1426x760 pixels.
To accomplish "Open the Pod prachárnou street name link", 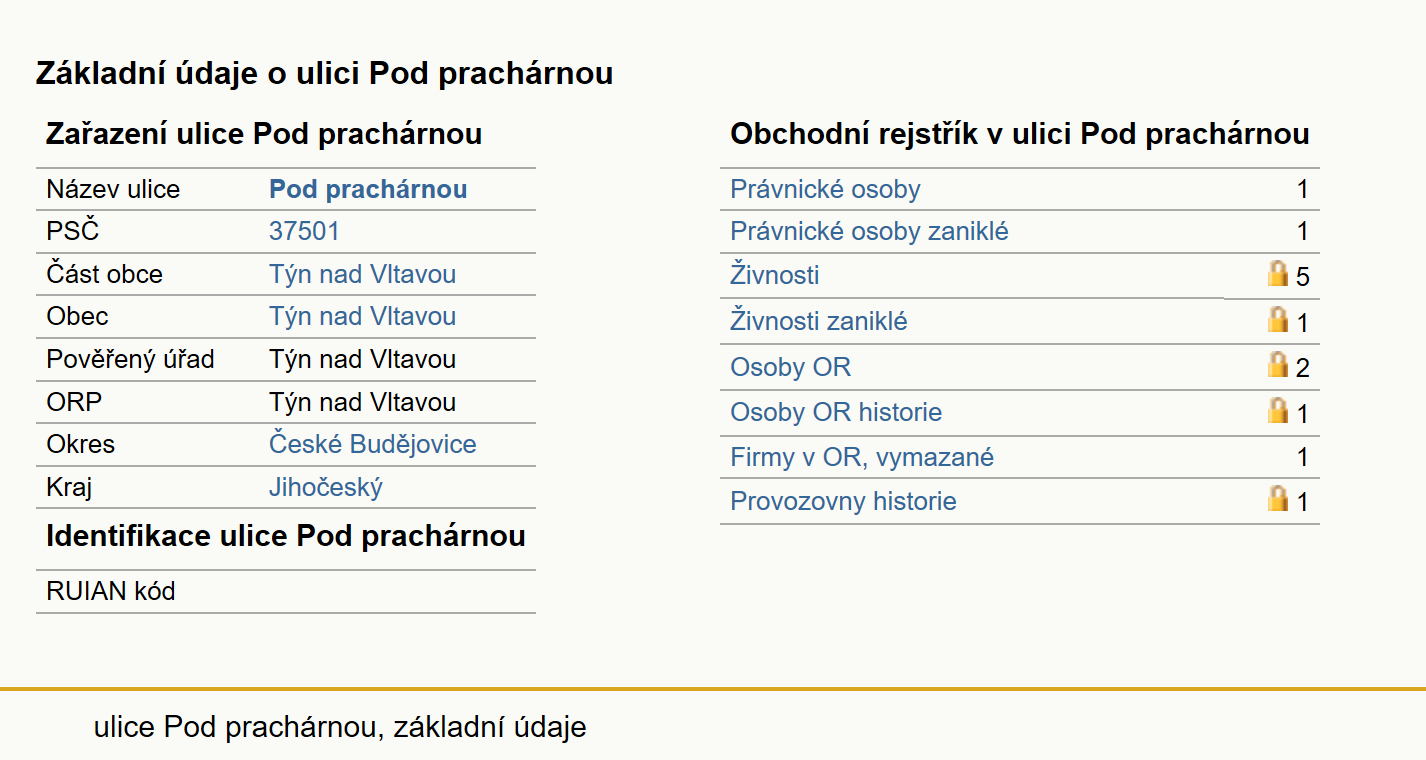I will 368,189.
